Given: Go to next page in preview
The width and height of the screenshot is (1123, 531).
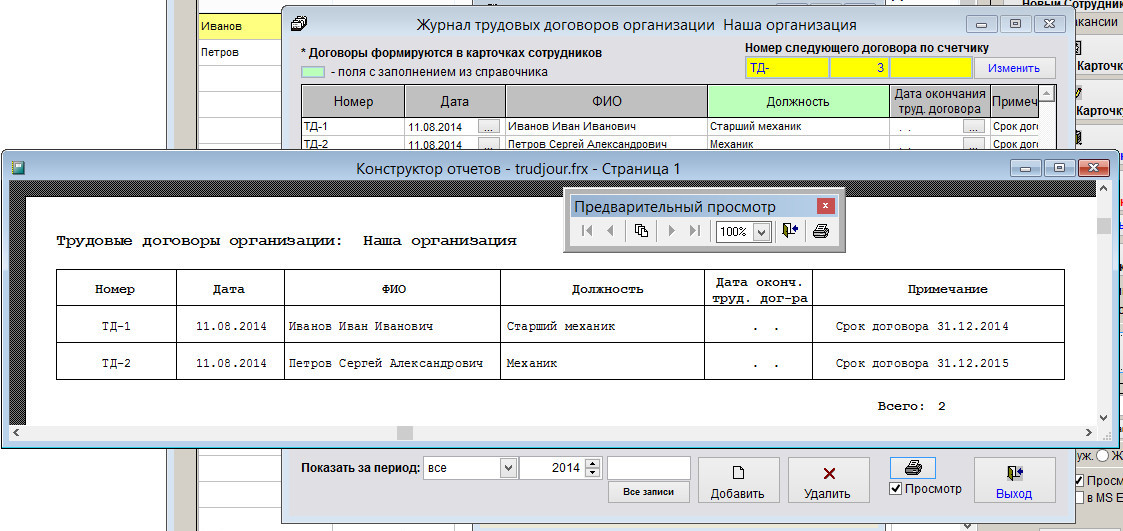Looking at the screenshot, I should (672, 231).
